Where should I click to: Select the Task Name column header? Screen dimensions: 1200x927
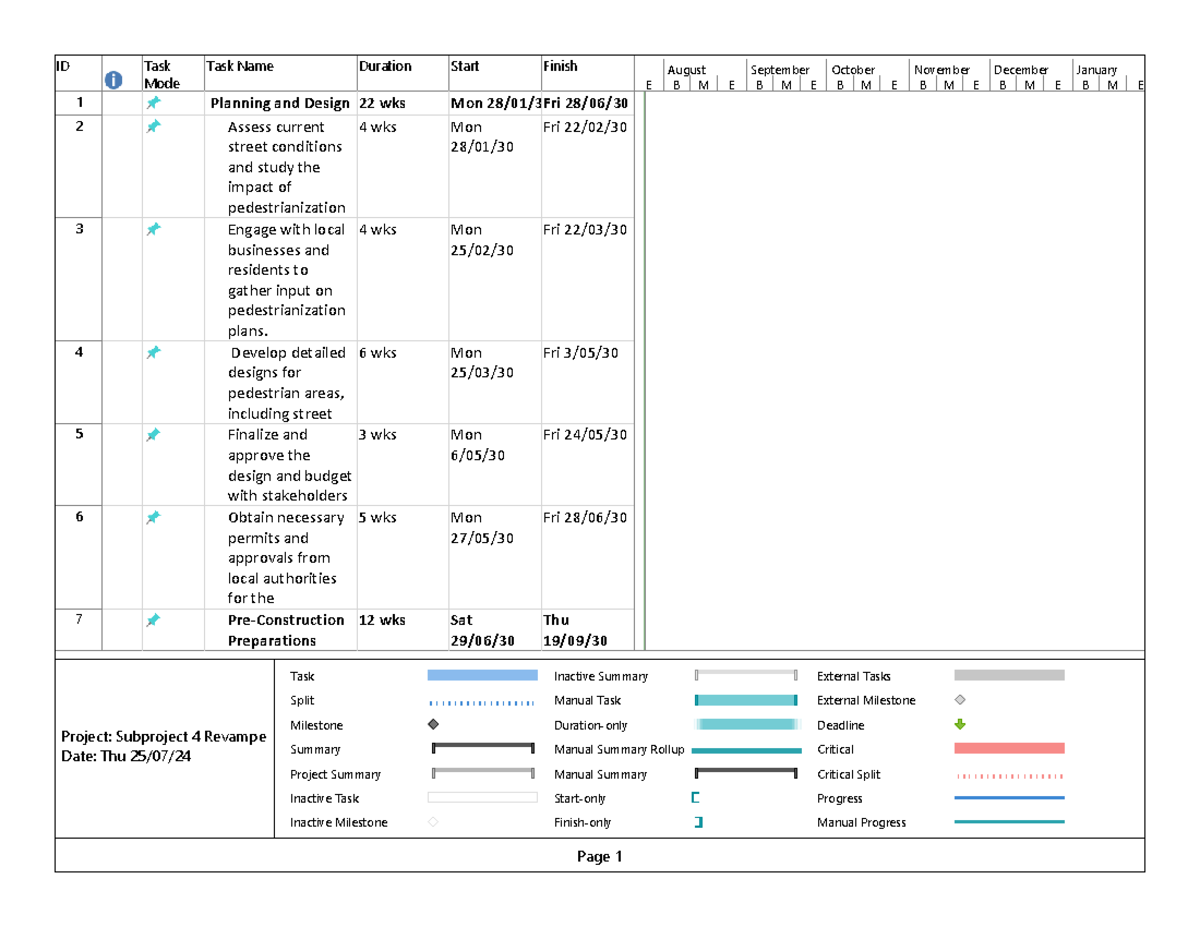240,66
